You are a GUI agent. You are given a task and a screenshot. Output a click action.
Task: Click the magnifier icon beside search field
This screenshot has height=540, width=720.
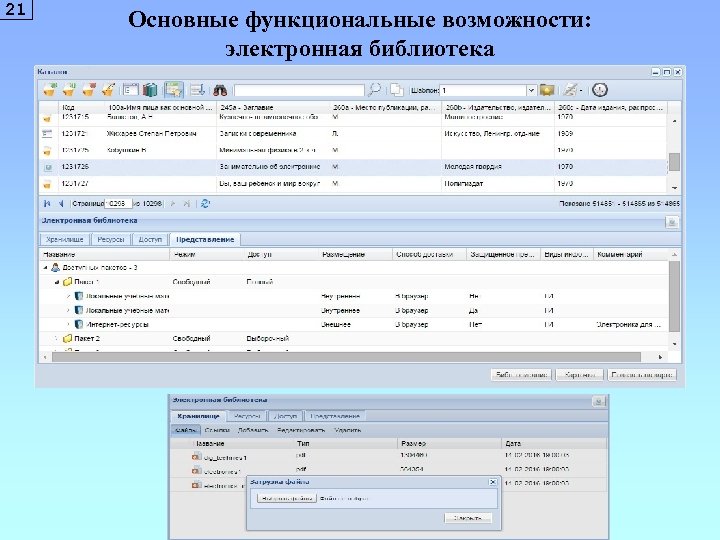(x=374, y=90)
